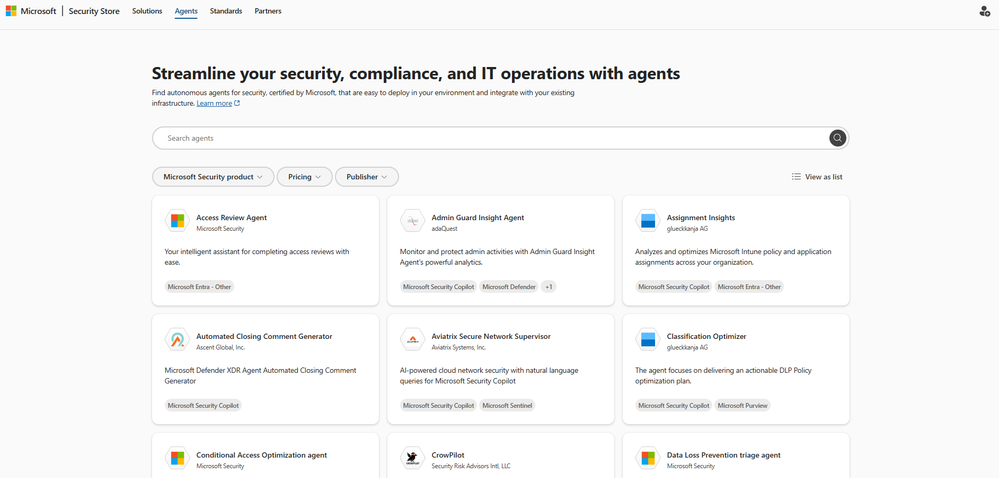Click the Search agents input field
This screenshot has height=478, width=999.
490,138
